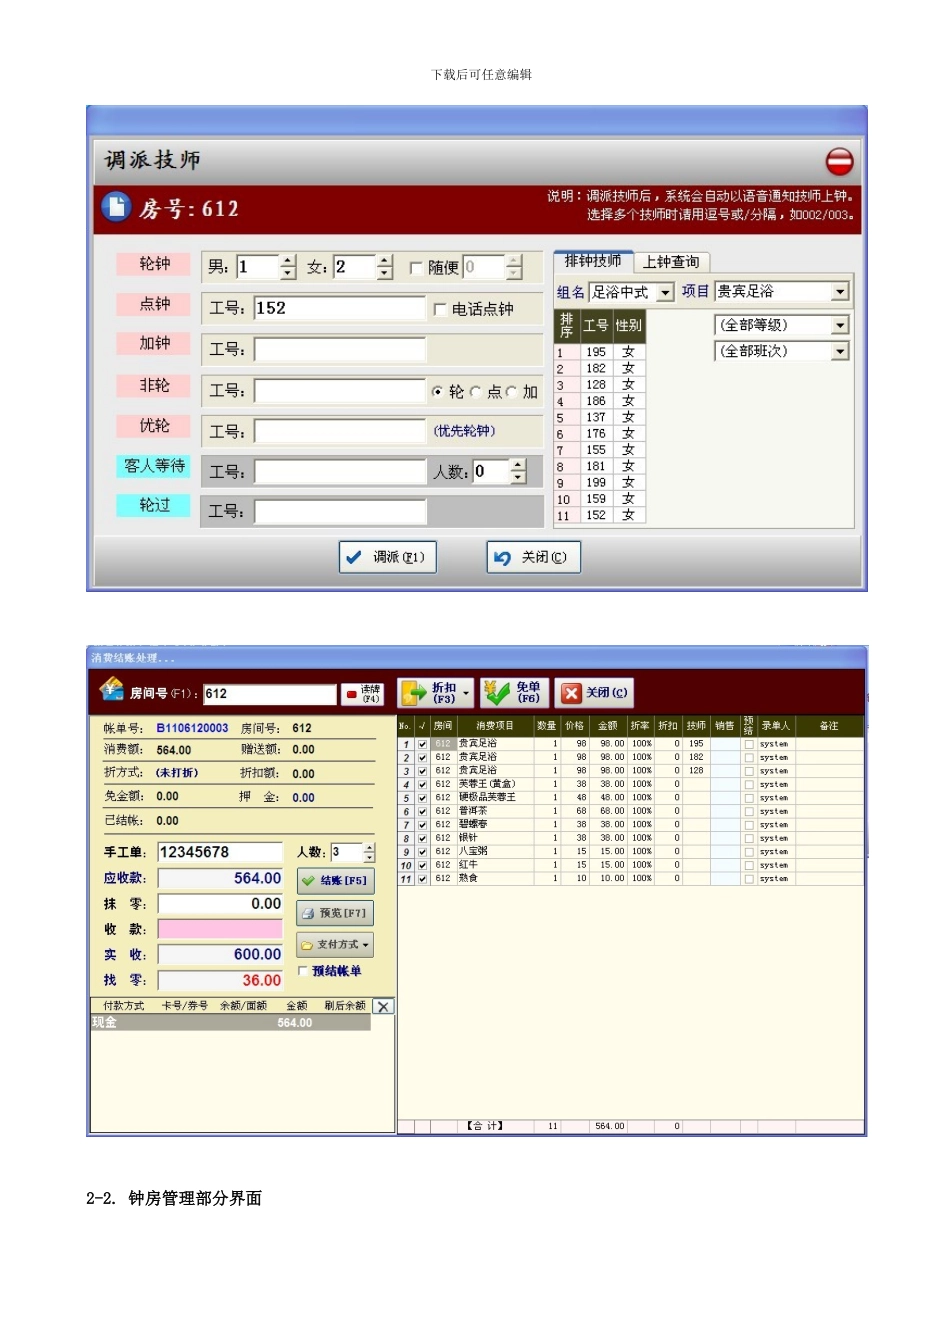The width and height of the screenshot is (950, 1344).
Task: Click the blue checkmark icon on 调派 button
Action: tap(353, 557)
